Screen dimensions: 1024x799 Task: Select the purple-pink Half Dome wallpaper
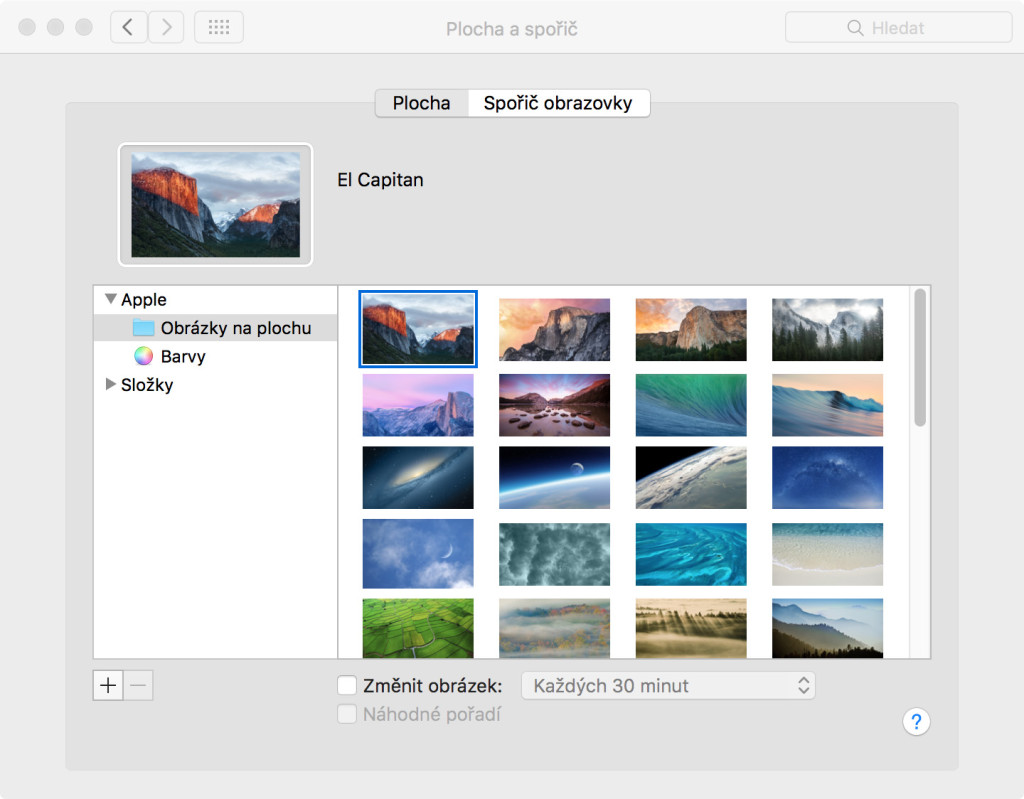pos(418,405)
